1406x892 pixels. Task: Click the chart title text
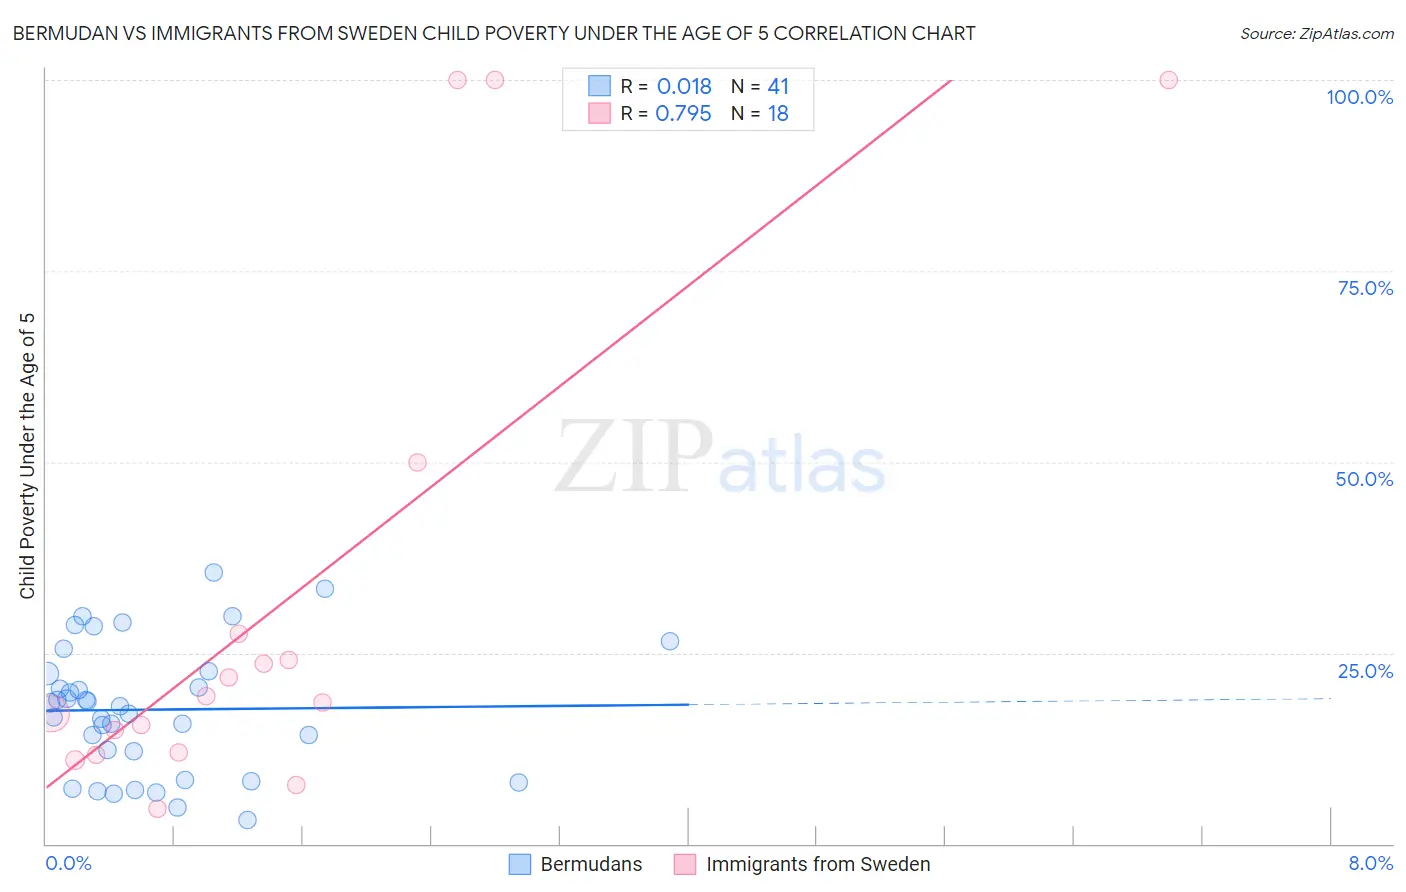(494, 33)
